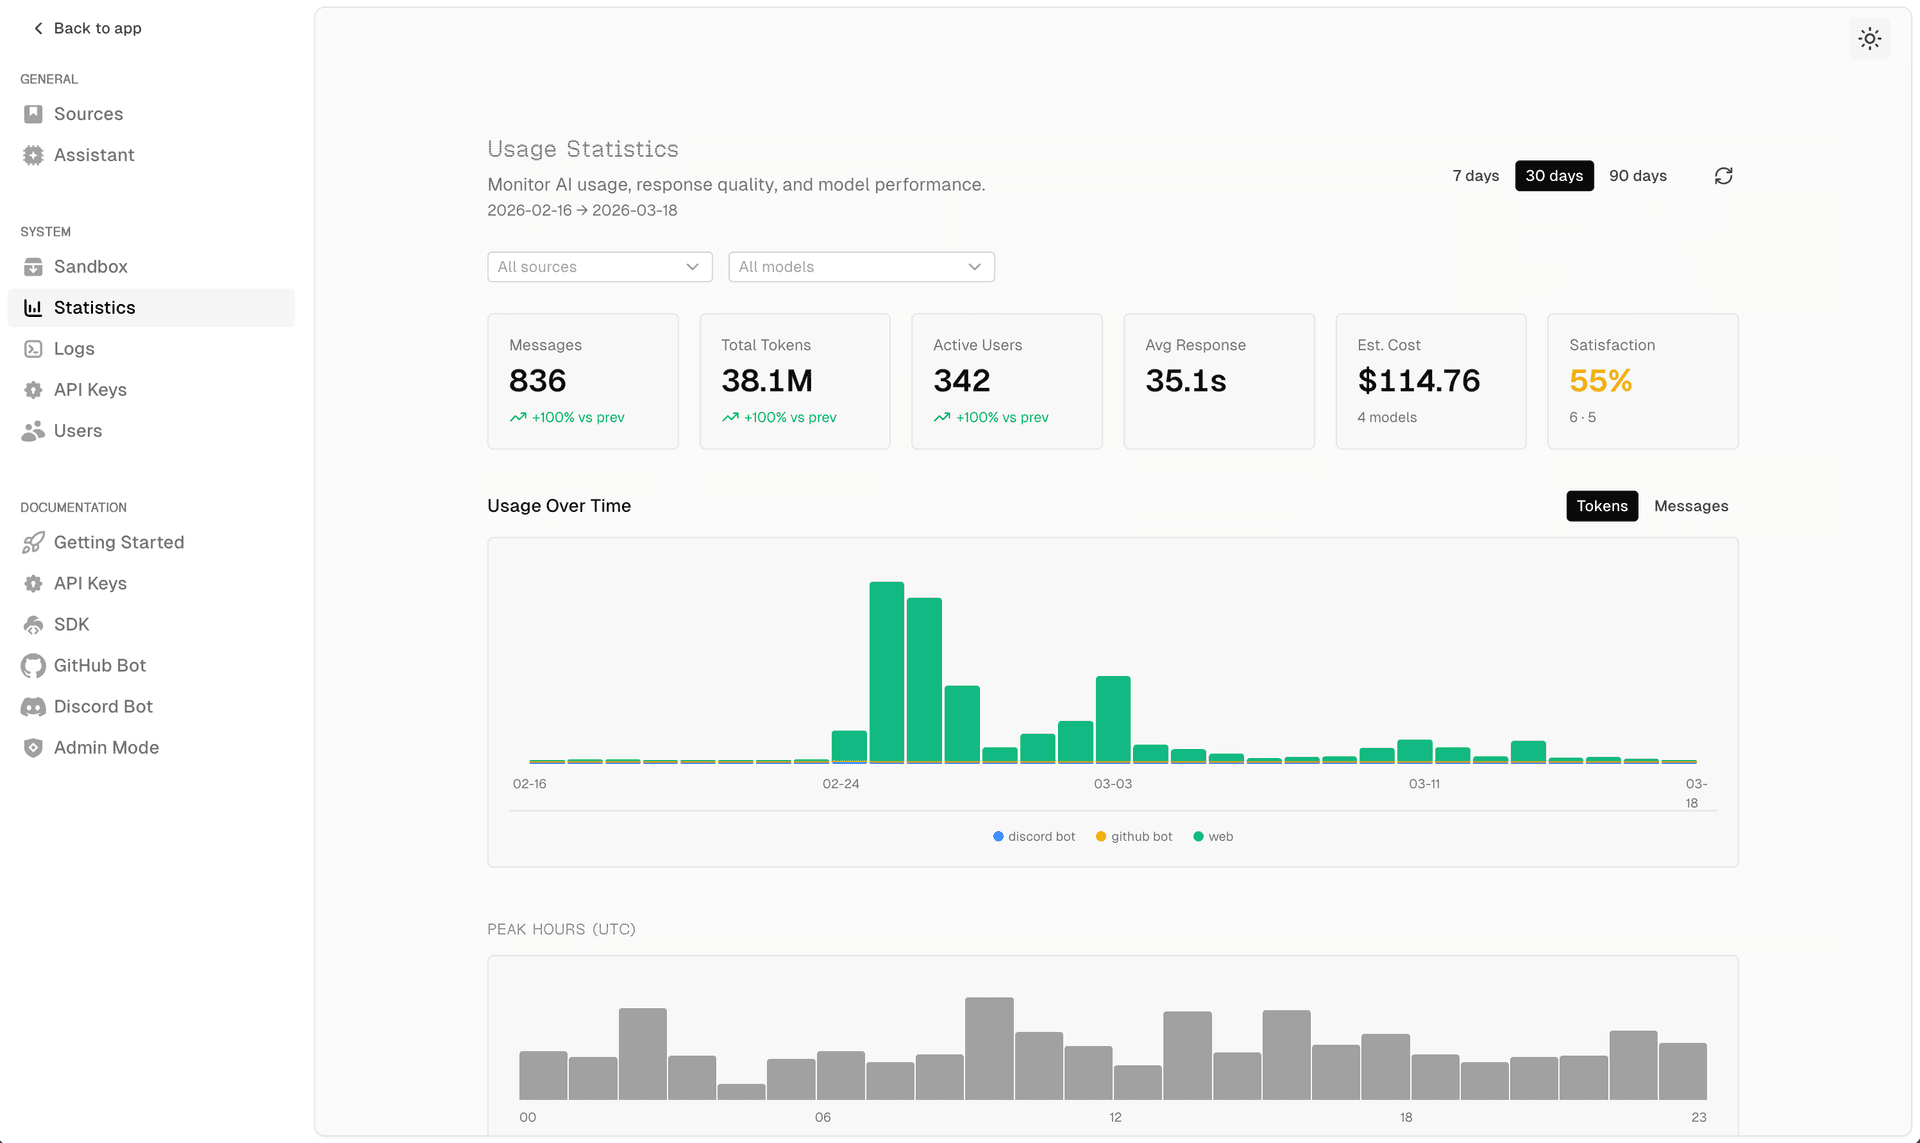
Task: Click the All models chevron arrow
Action: pos(974,267)
